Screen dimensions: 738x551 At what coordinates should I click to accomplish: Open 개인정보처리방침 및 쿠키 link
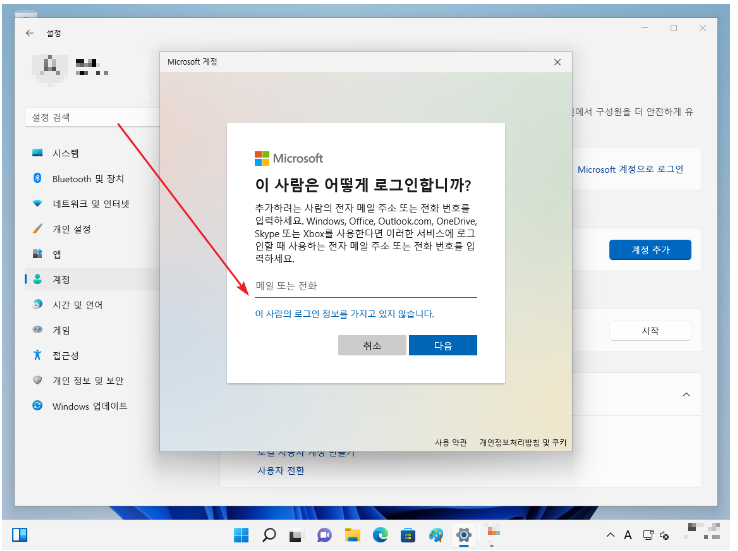522,442
